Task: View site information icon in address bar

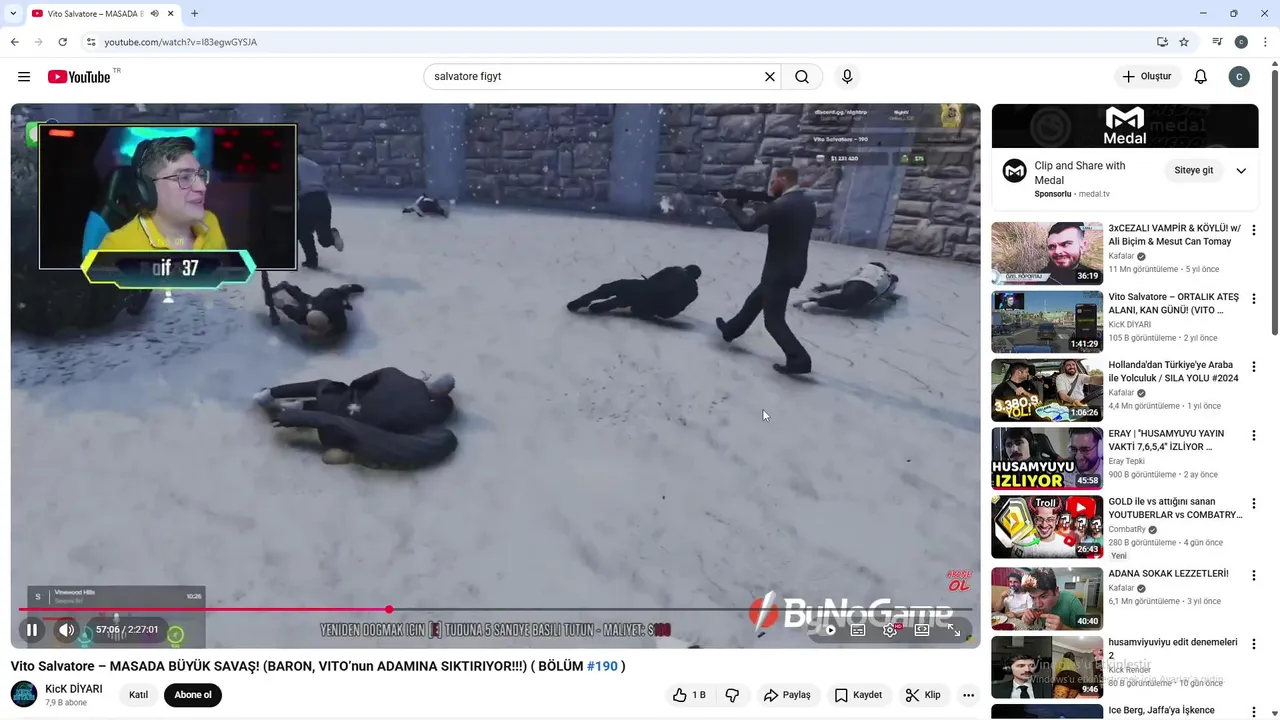Action: [x=91, y=42]
